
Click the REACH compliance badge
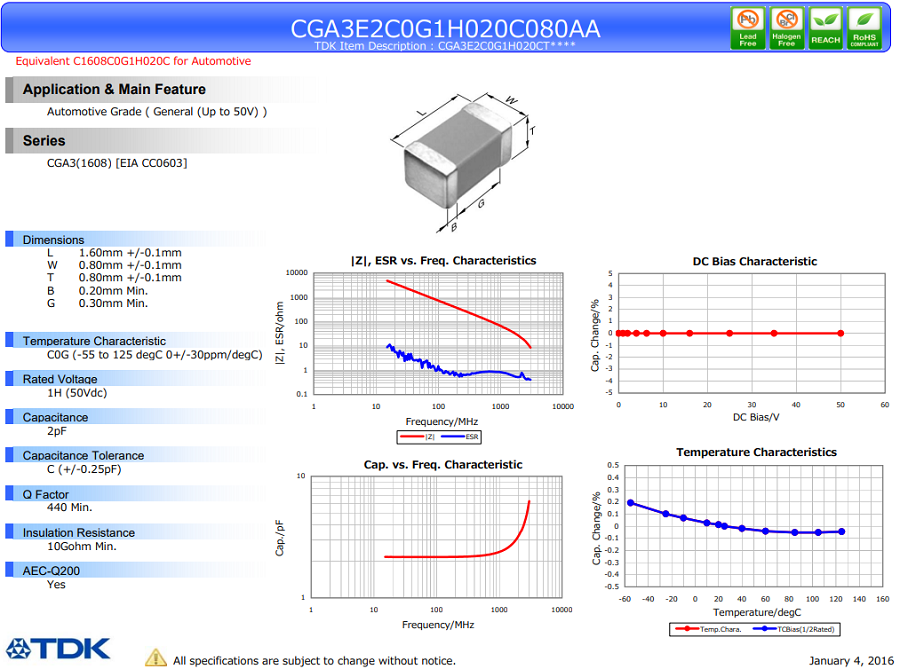(x=825, y=28)
